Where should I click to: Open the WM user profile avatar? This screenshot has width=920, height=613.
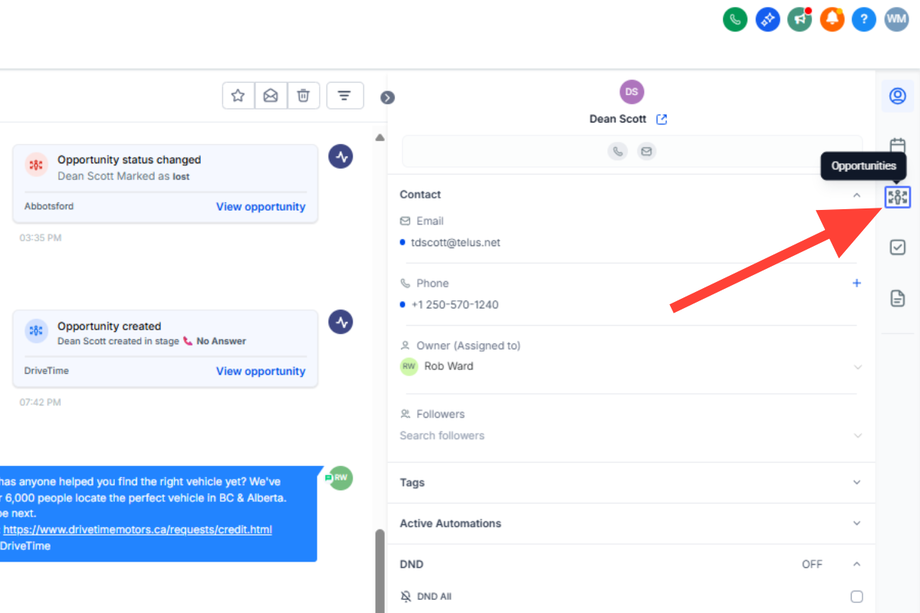point(896,19)
